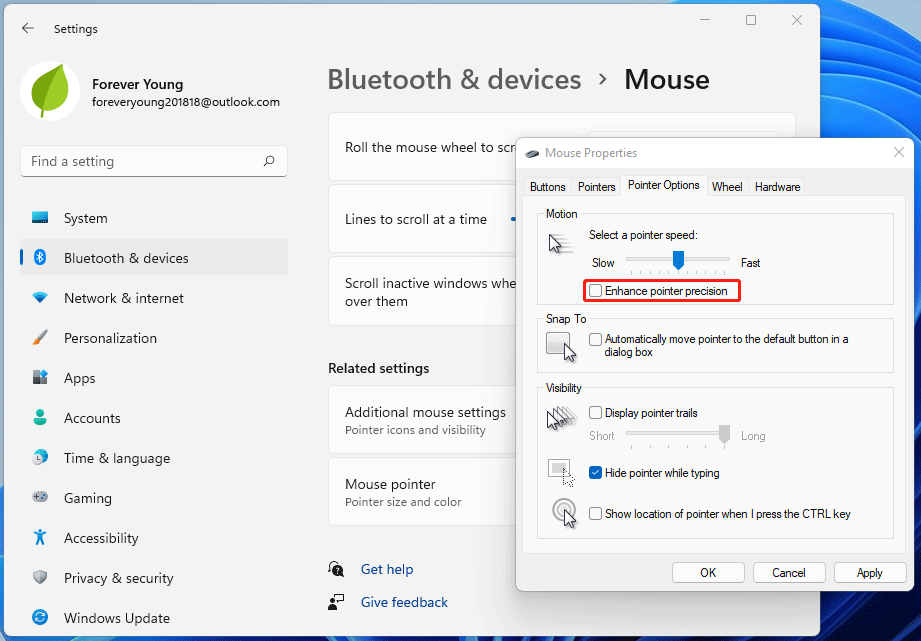
Task: Open Windows Update in the sidebar
Action: 154,617
